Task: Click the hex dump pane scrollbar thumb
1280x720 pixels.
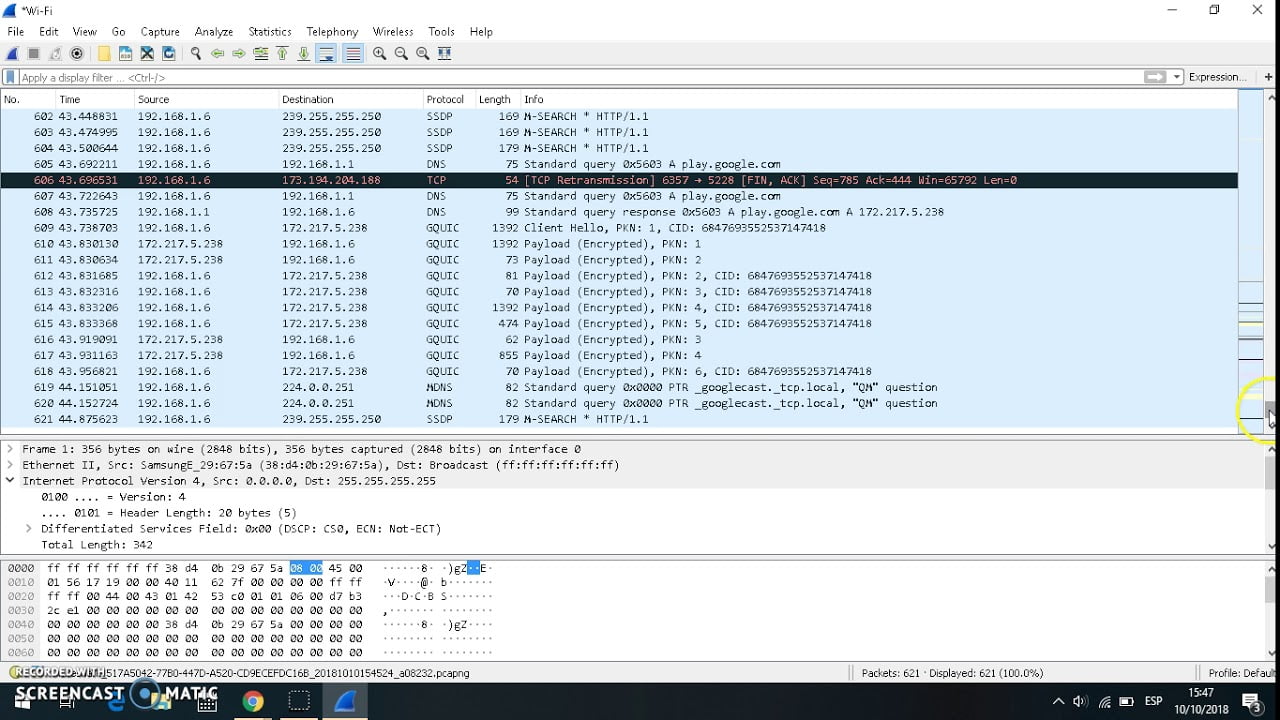Action: (x=1272, y=589)
